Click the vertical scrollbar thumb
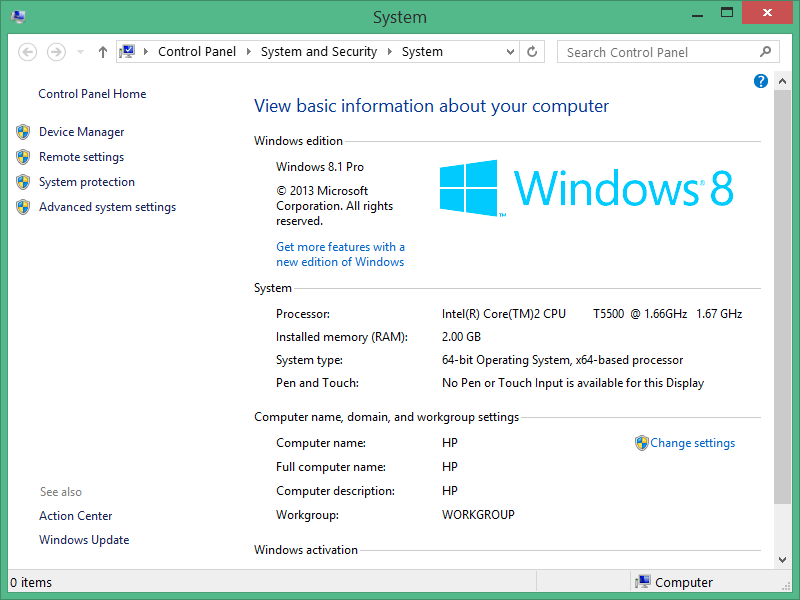 [782, 296]
